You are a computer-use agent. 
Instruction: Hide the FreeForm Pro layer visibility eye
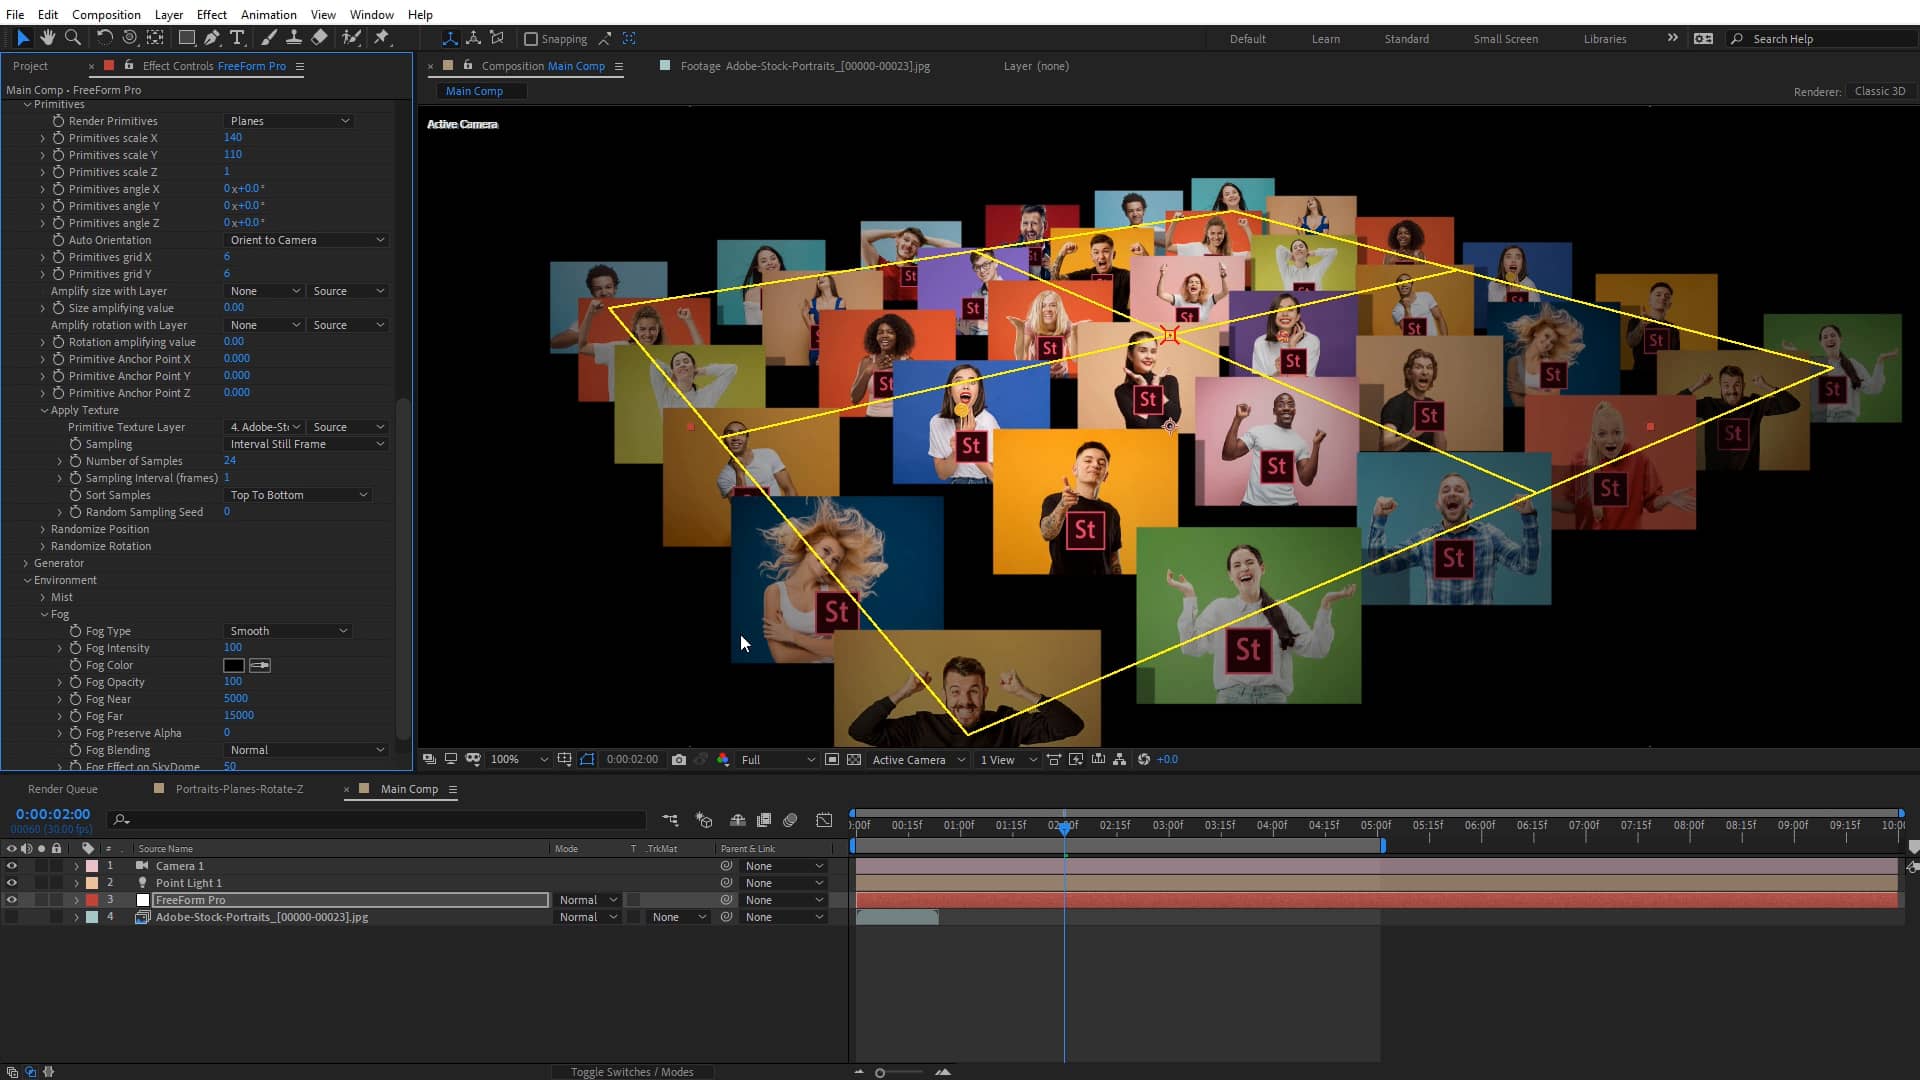[11, 899]
